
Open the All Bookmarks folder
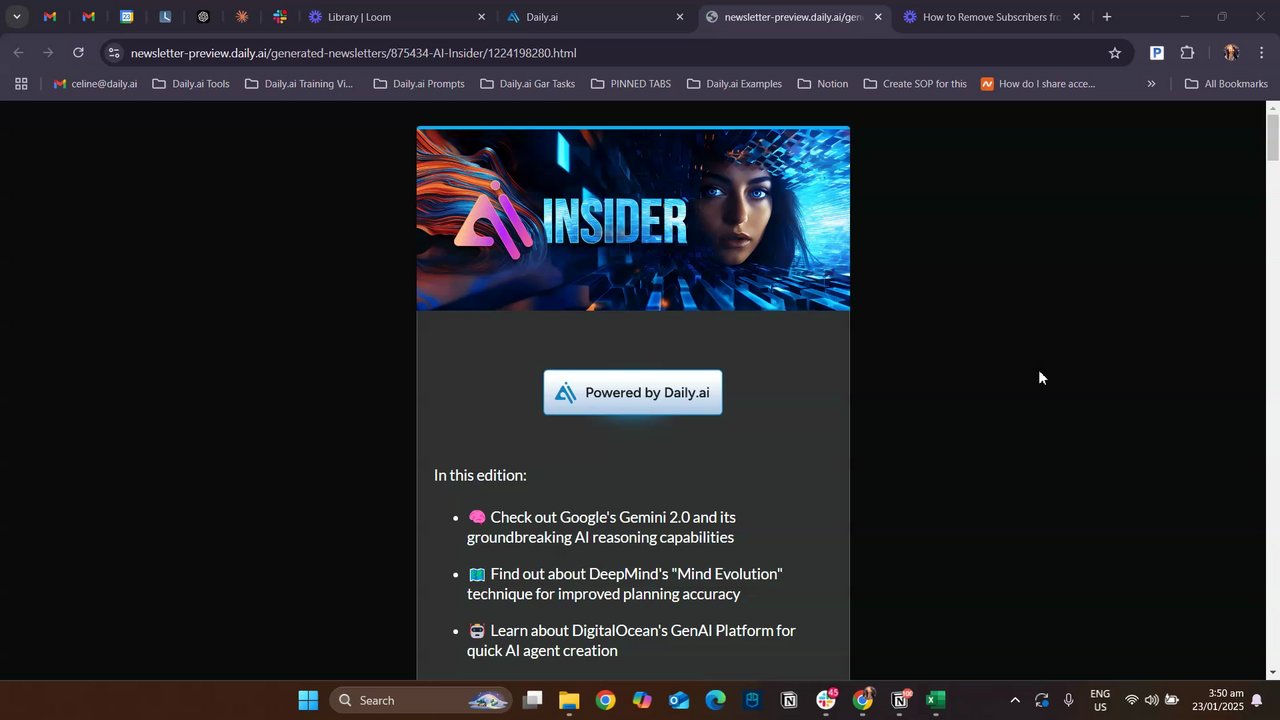[x=1226, y=84]
